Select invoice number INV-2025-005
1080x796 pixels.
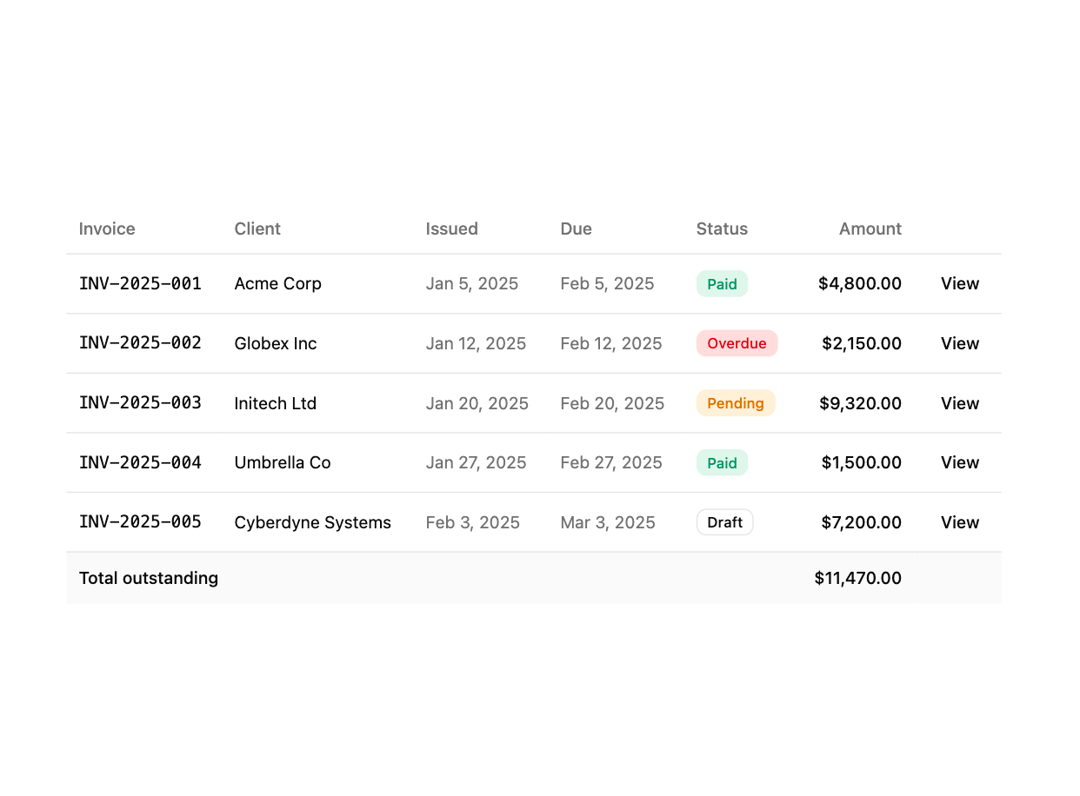point(140,522)
